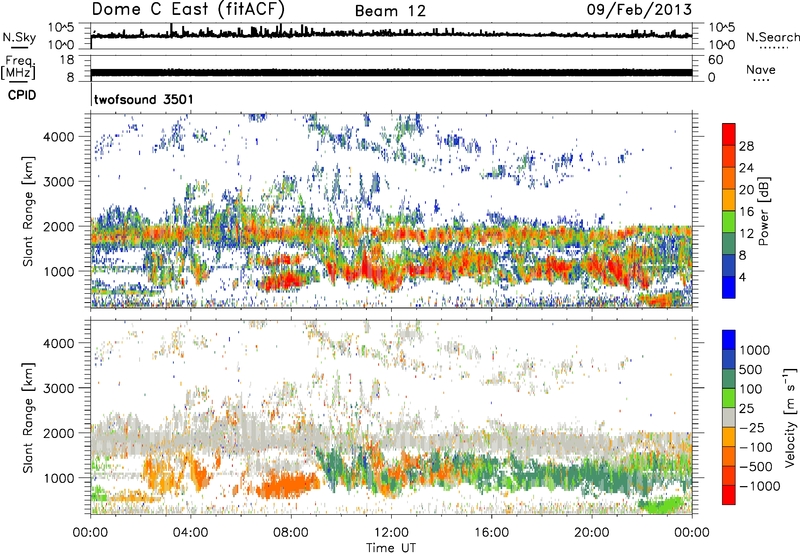Viewport: 800px width, 554px height.
Task: Click the 'Dome C East (fitACF)' title text
Action: pos(188,9)
